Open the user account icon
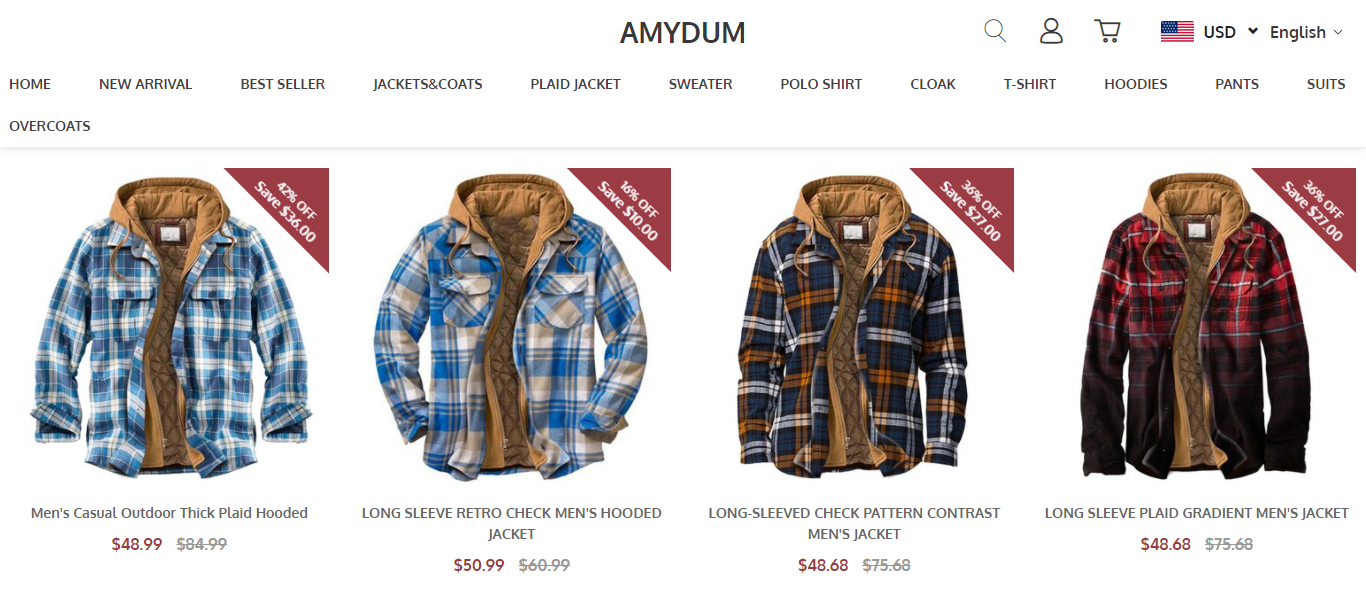Image resolution: width=1366 pixels, height=610 pixels. pos(1051,31)
